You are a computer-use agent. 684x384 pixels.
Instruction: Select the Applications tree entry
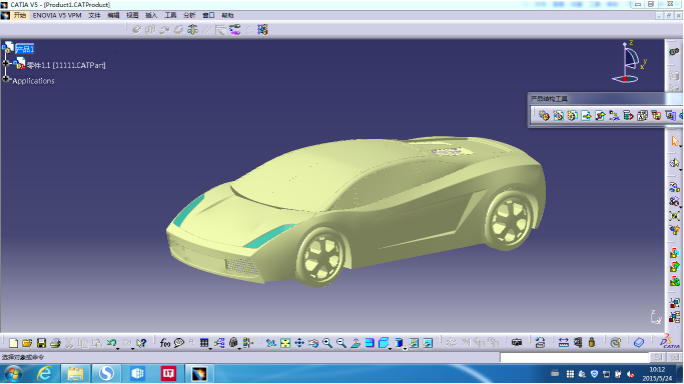coord(33,81)
